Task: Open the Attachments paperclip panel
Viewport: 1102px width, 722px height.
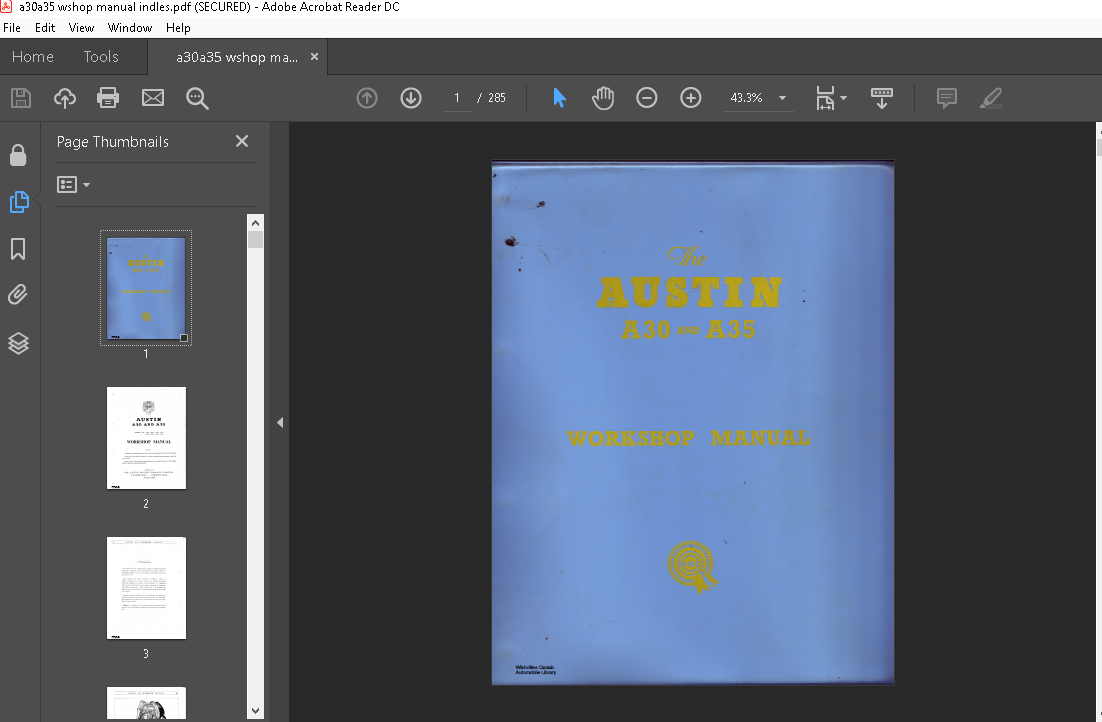Action: click(x=18, y=295)
